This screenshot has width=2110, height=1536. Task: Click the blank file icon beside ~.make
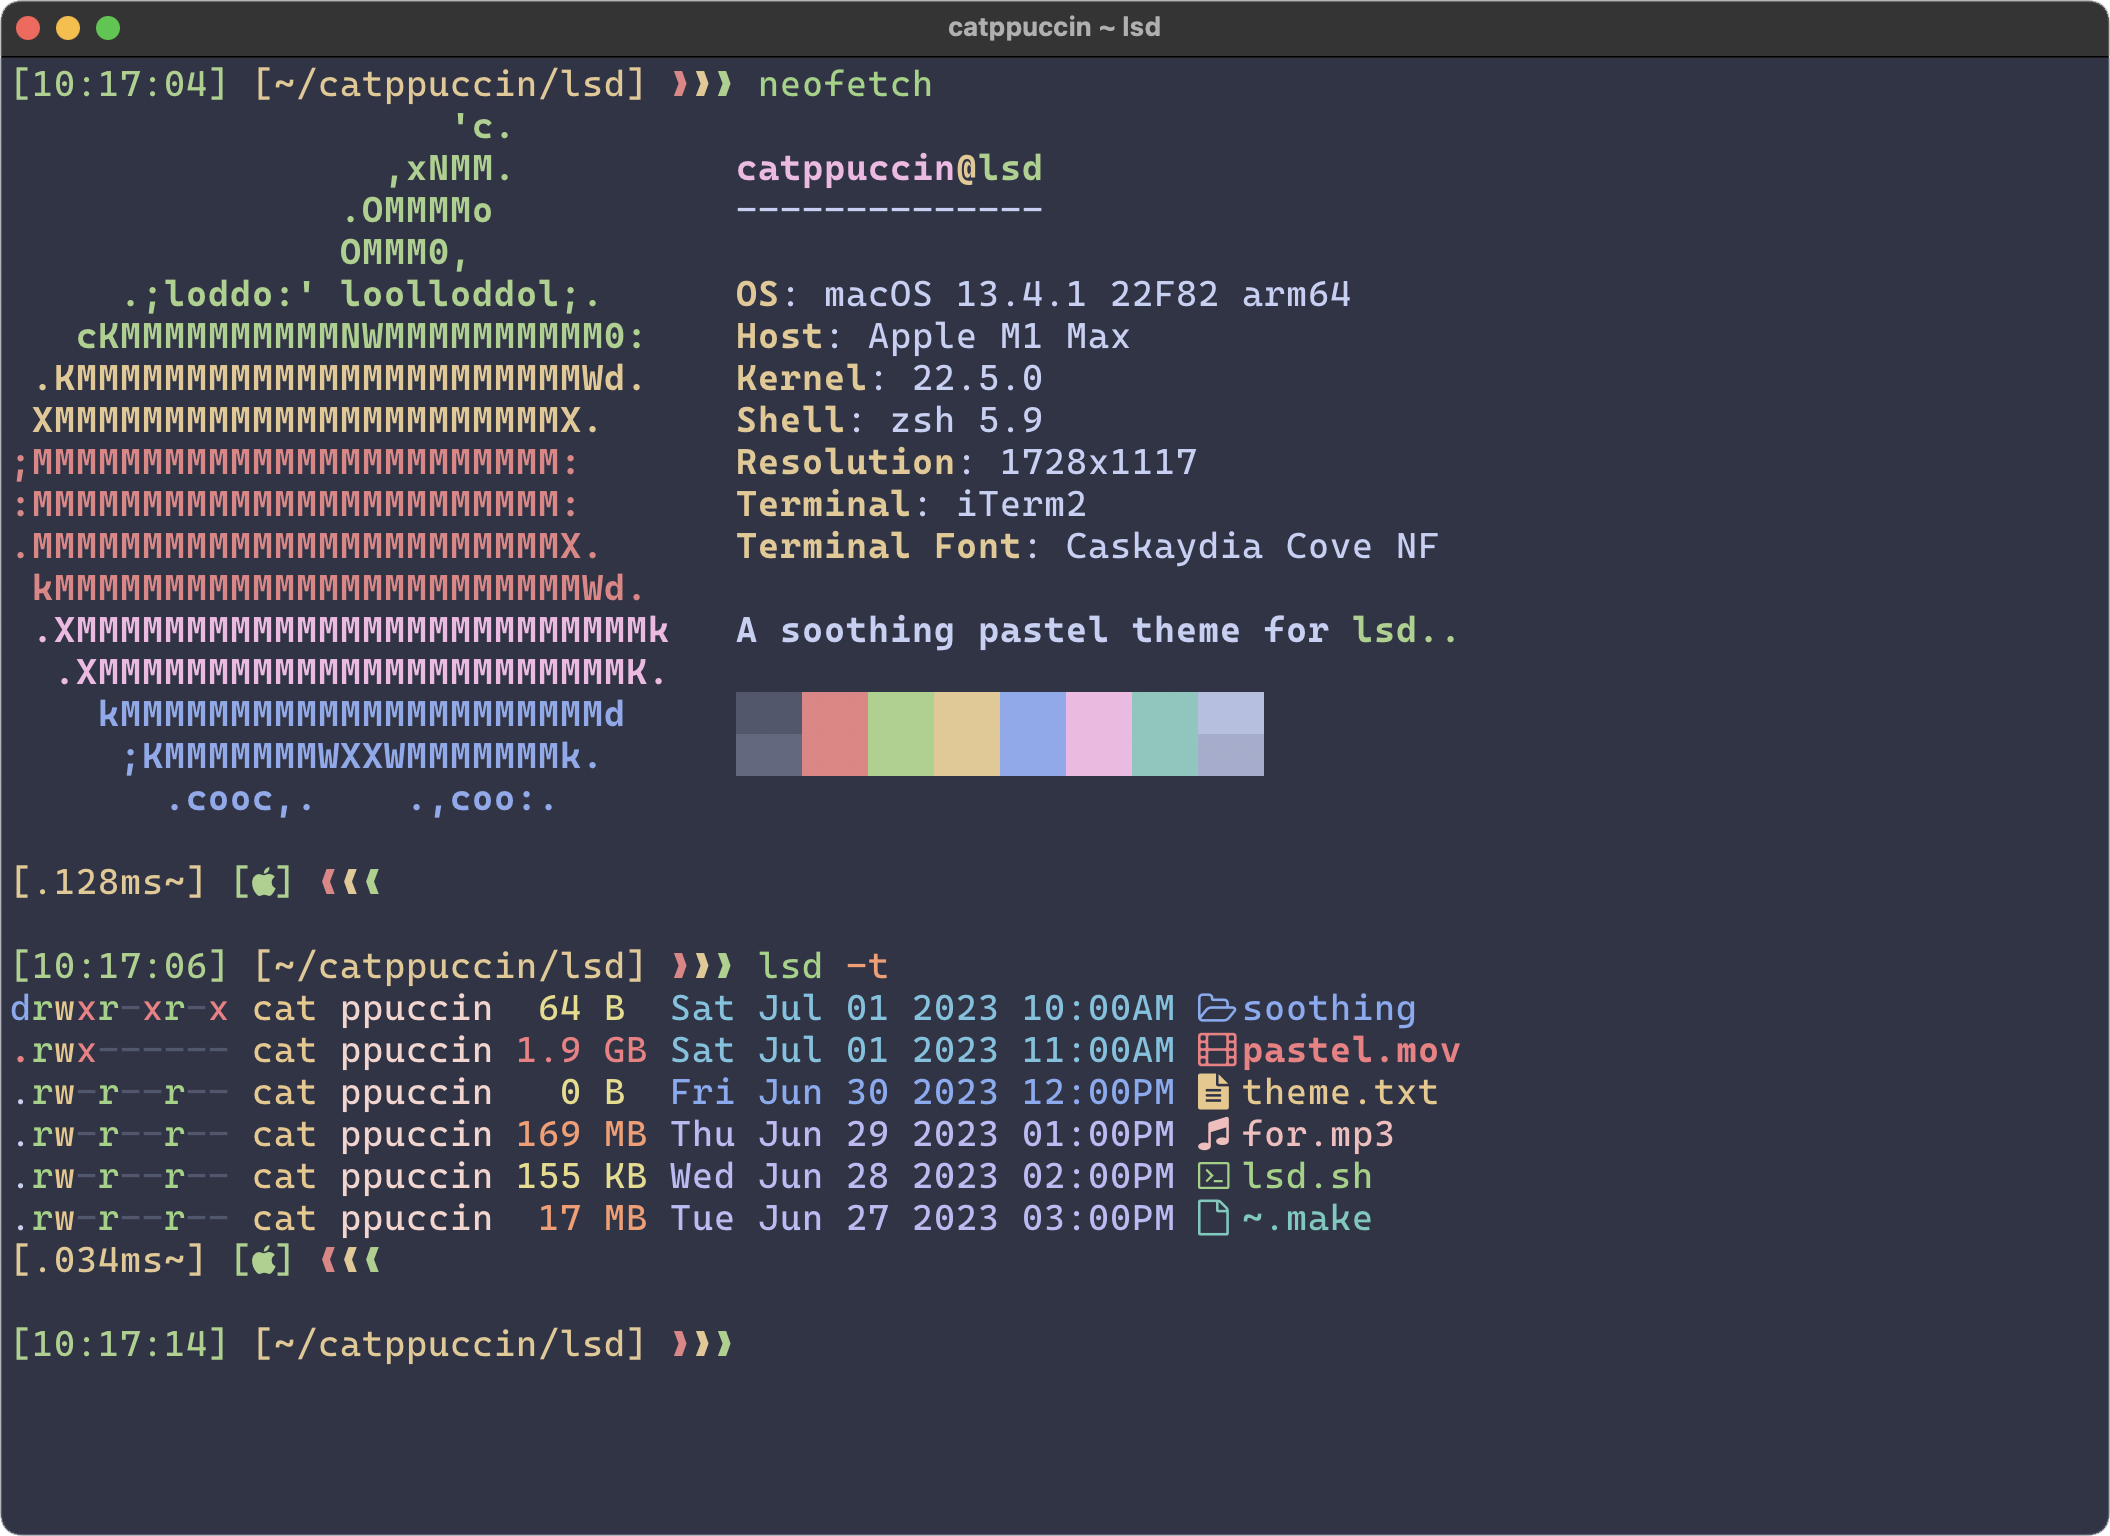1213,1218
